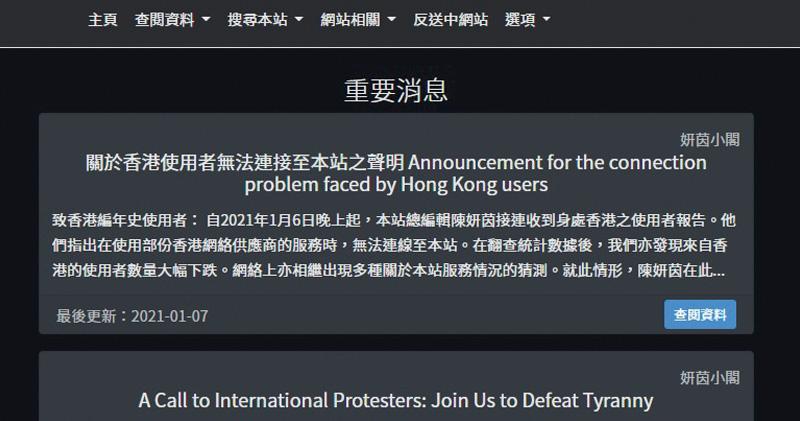800x421 pixels.
Task: Click the 重要消息 section heading
Action: click(396, 89)
